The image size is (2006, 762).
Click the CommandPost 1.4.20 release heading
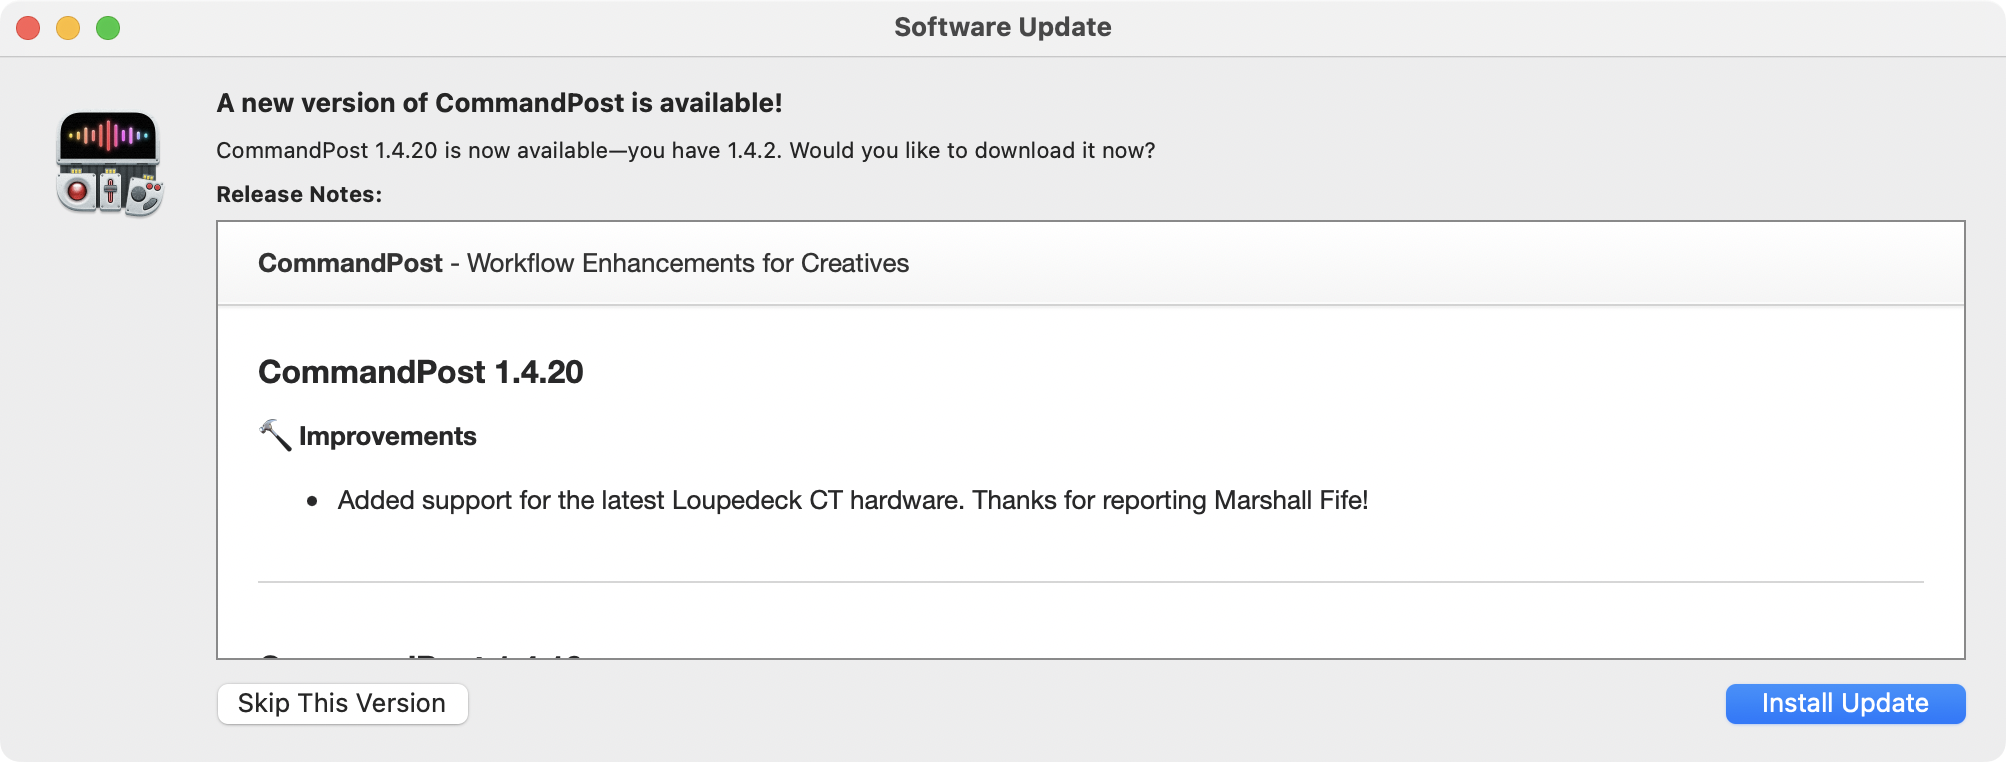[x=420, y=372]
